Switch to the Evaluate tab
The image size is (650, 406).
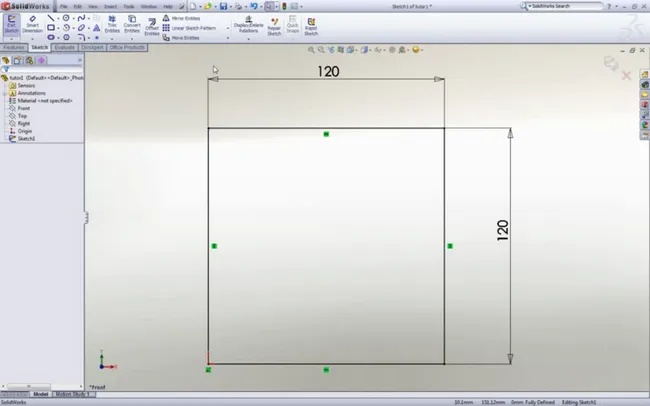(65, 47)
